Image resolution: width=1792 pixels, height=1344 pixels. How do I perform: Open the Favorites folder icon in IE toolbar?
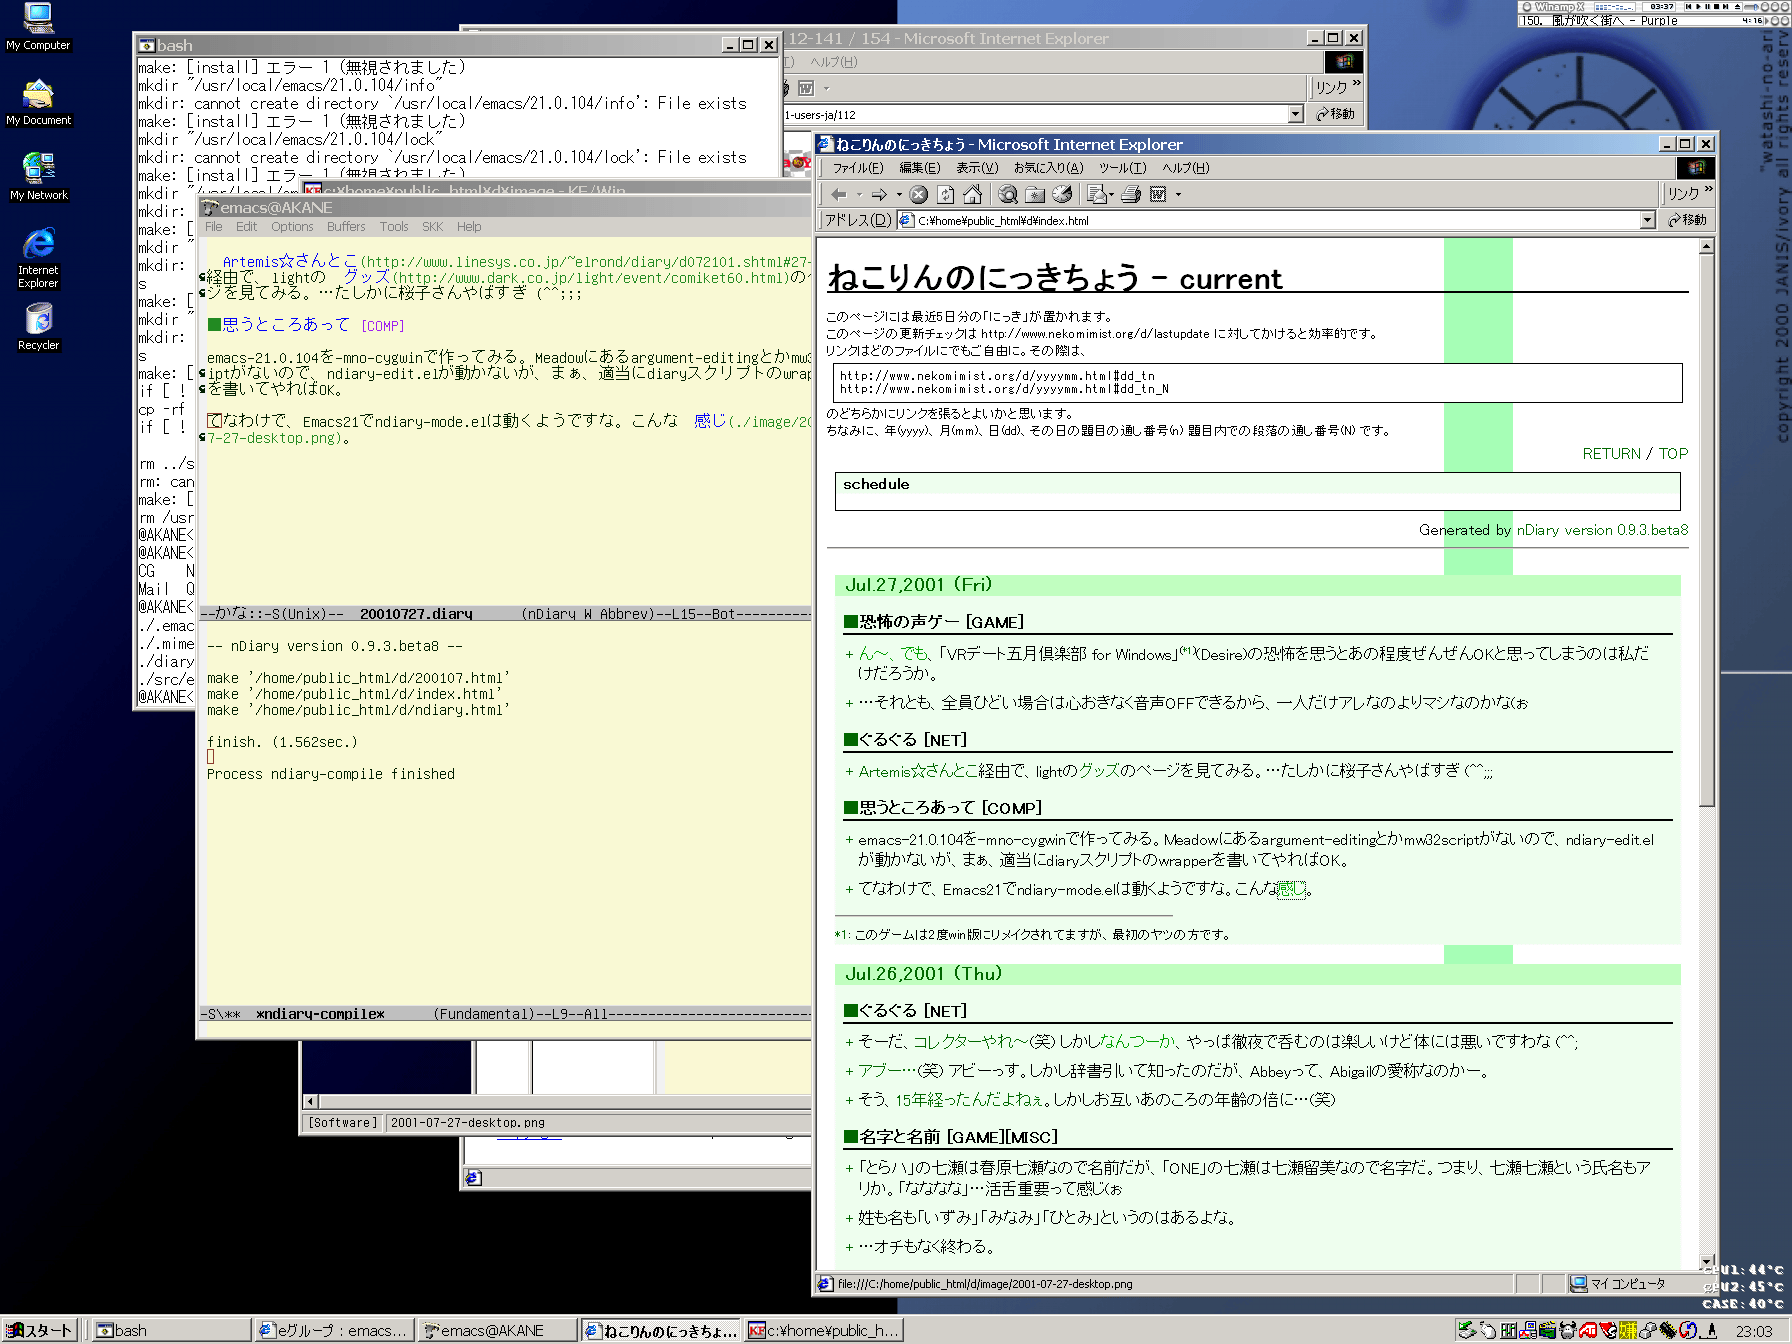(x=1035, y=195)
